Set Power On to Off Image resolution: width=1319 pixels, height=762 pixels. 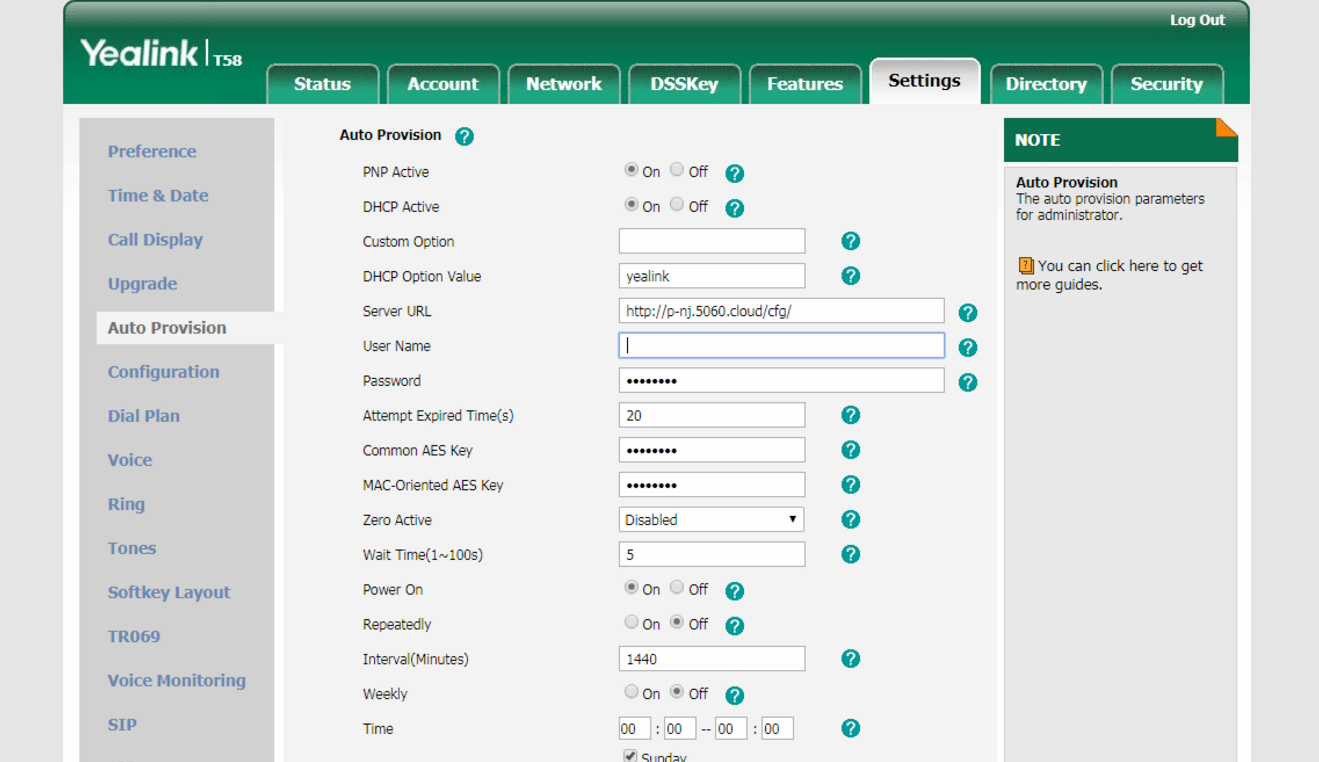click(677, 588)
